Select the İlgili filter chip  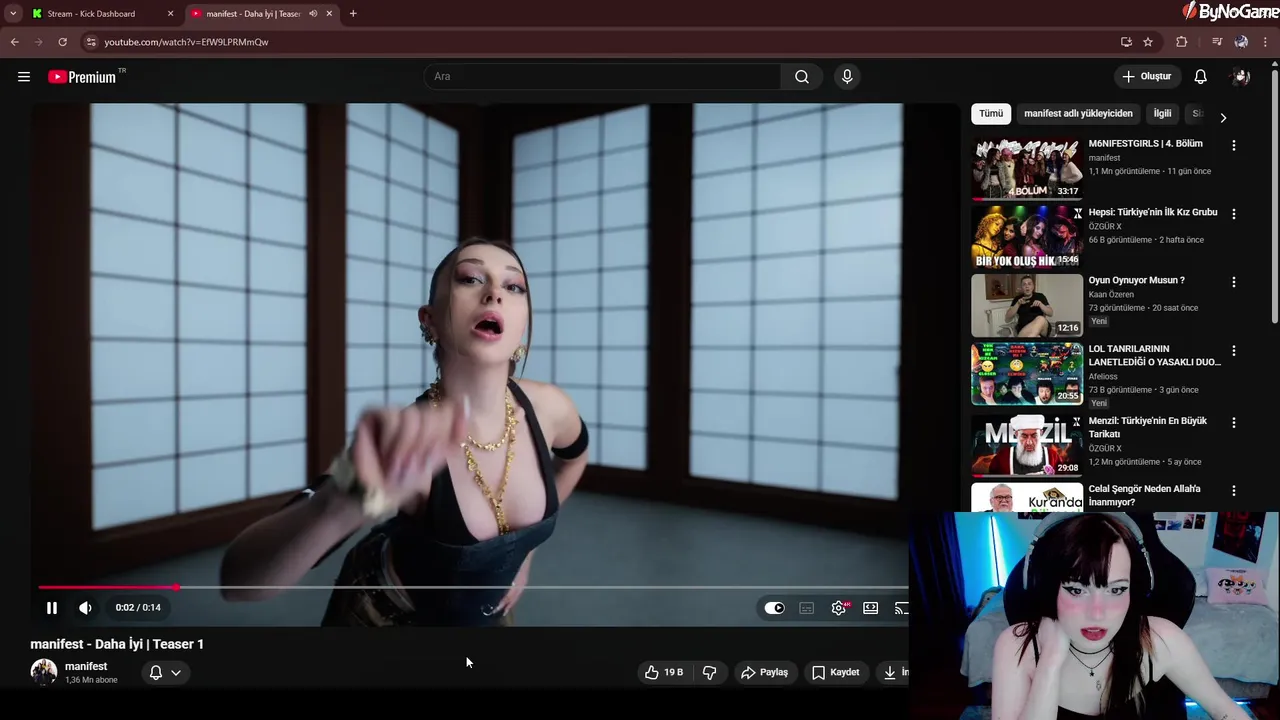tap(1162, 114)
